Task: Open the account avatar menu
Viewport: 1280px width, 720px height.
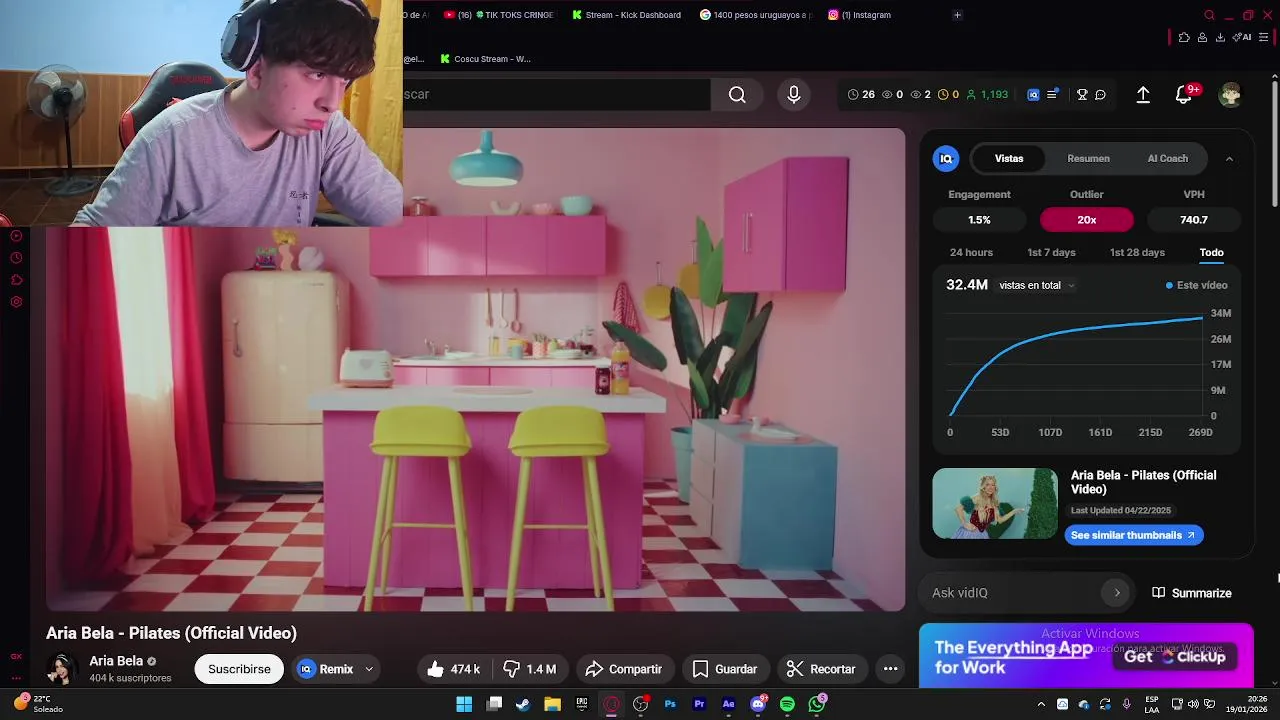Action: coord(1231,94)
